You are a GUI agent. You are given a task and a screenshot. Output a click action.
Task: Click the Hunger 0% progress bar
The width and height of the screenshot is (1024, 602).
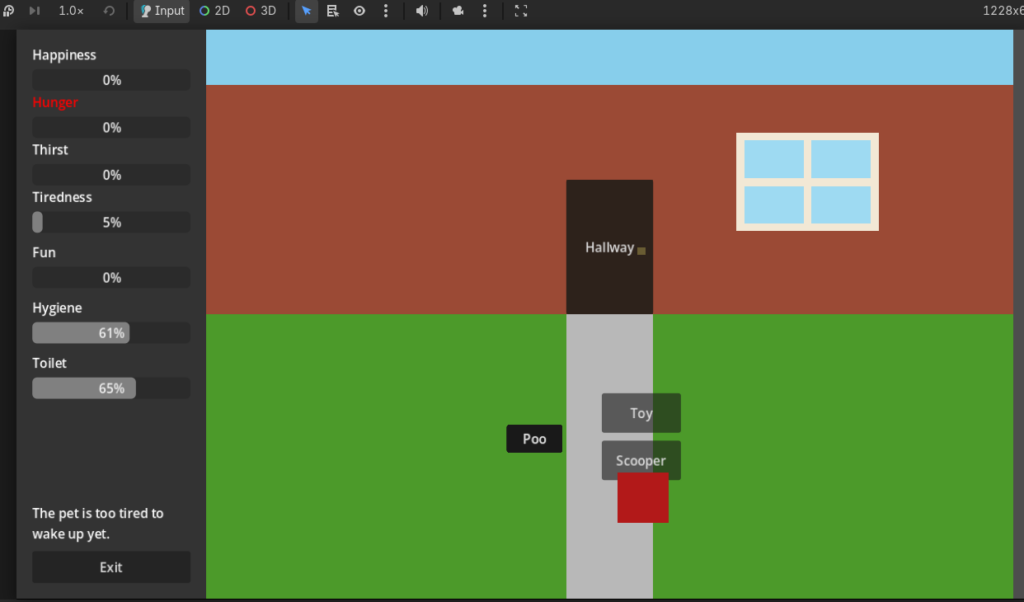click(111, 127)
